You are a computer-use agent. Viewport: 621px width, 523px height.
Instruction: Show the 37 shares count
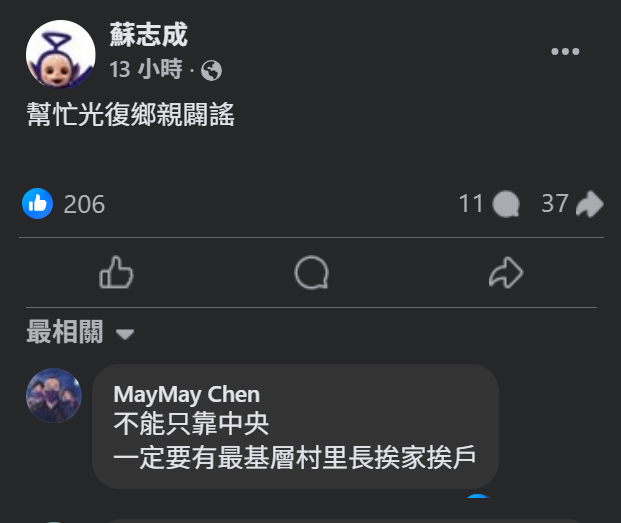click(x=555, y=203)
